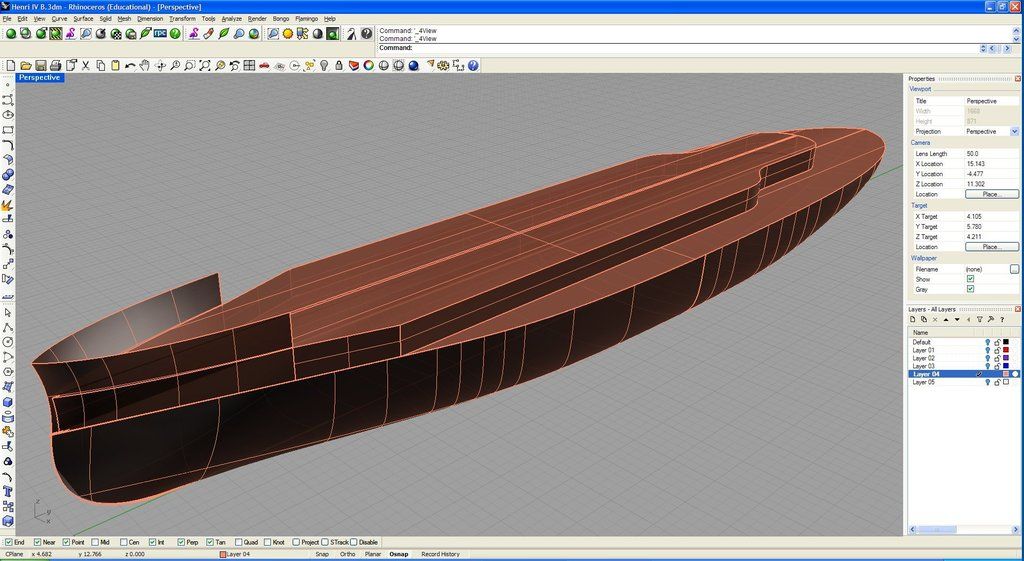This screenshot has width=1024, height=561.
Task: Print using the printer icon
Action: (56, 65)
